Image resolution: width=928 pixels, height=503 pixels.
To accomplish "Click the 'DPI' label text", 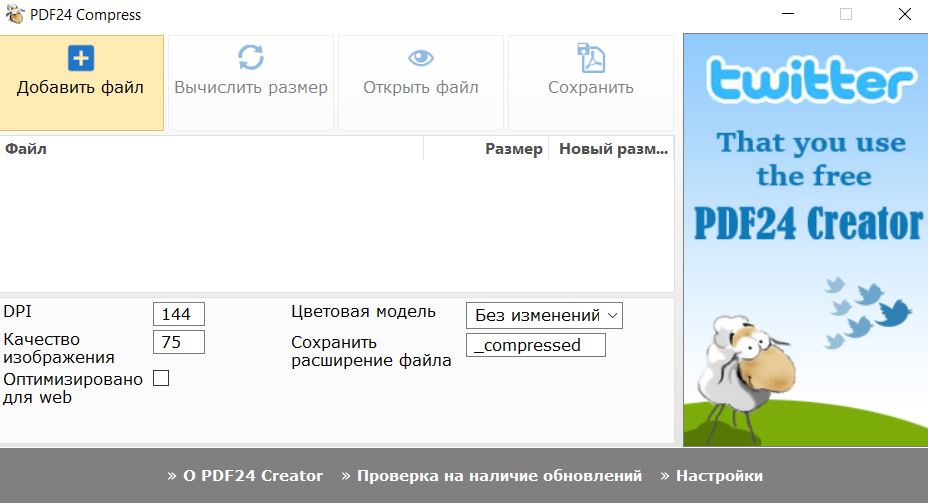I will pos(18,311).
